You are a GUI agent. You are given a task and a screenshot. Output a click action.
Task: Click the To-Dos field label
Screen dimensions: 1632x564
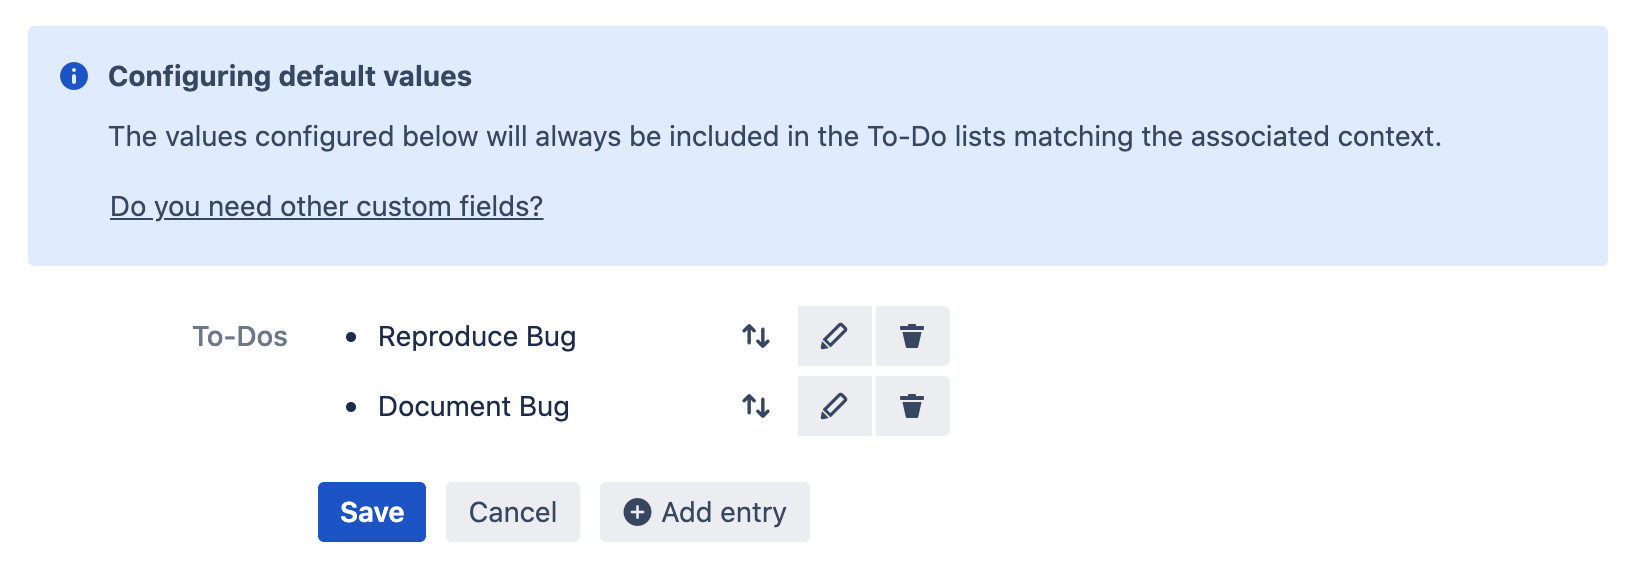point(240,337)
